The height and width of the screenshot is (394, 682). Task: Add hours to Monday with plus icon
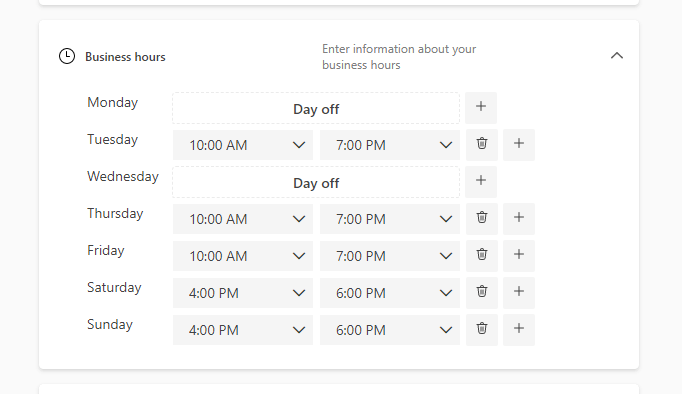481,108
